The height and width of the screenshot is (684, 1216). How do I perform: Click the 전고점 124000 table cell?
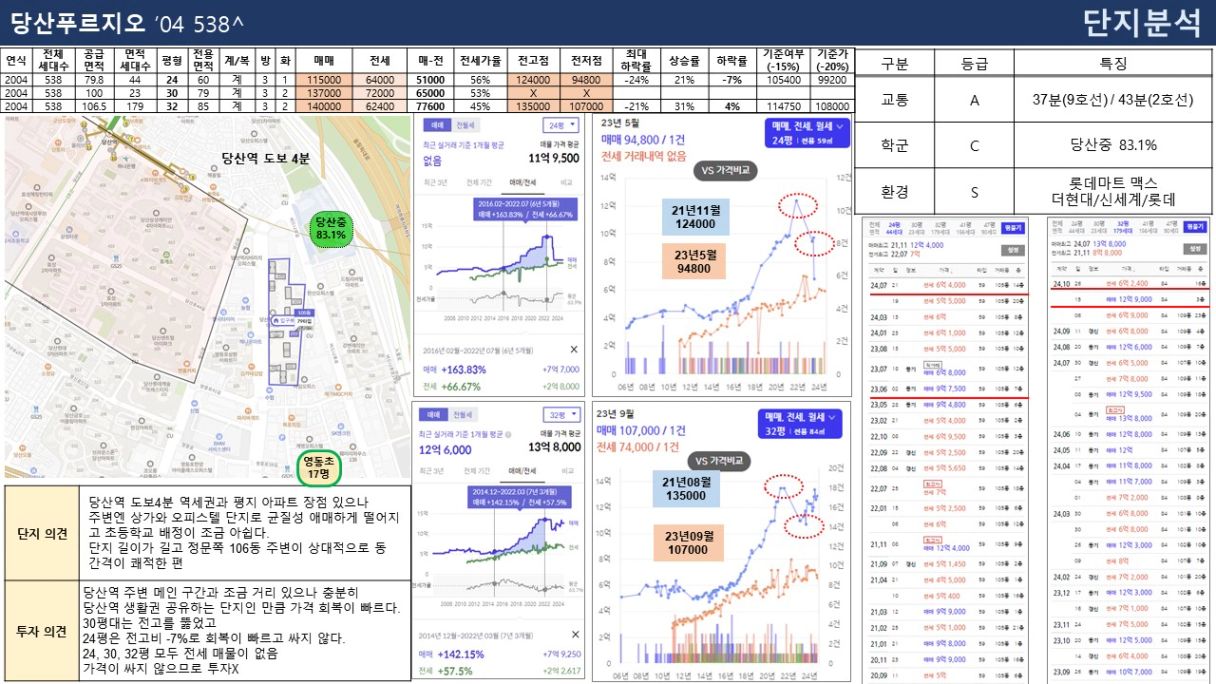tap(533, 79)
